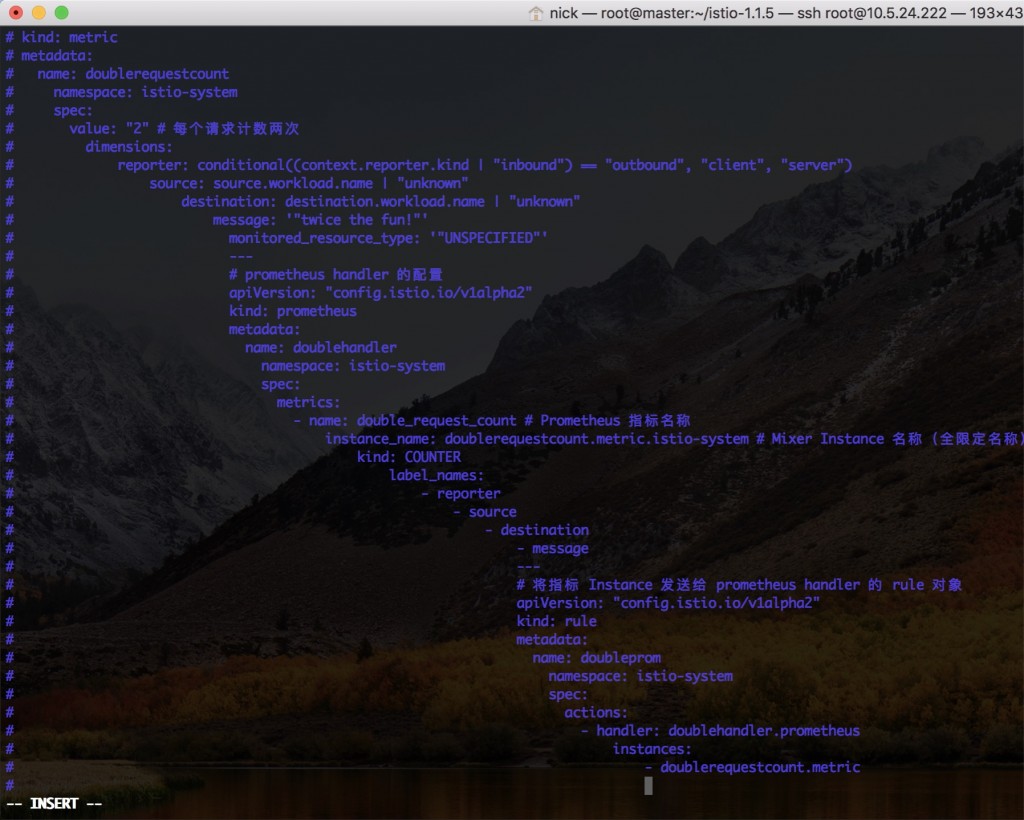Click the 'instance_name: doublerequestcount.metric.istio-system' line
The width and height of the screenshot is (1024, 820).
click(x=673, y=439)
